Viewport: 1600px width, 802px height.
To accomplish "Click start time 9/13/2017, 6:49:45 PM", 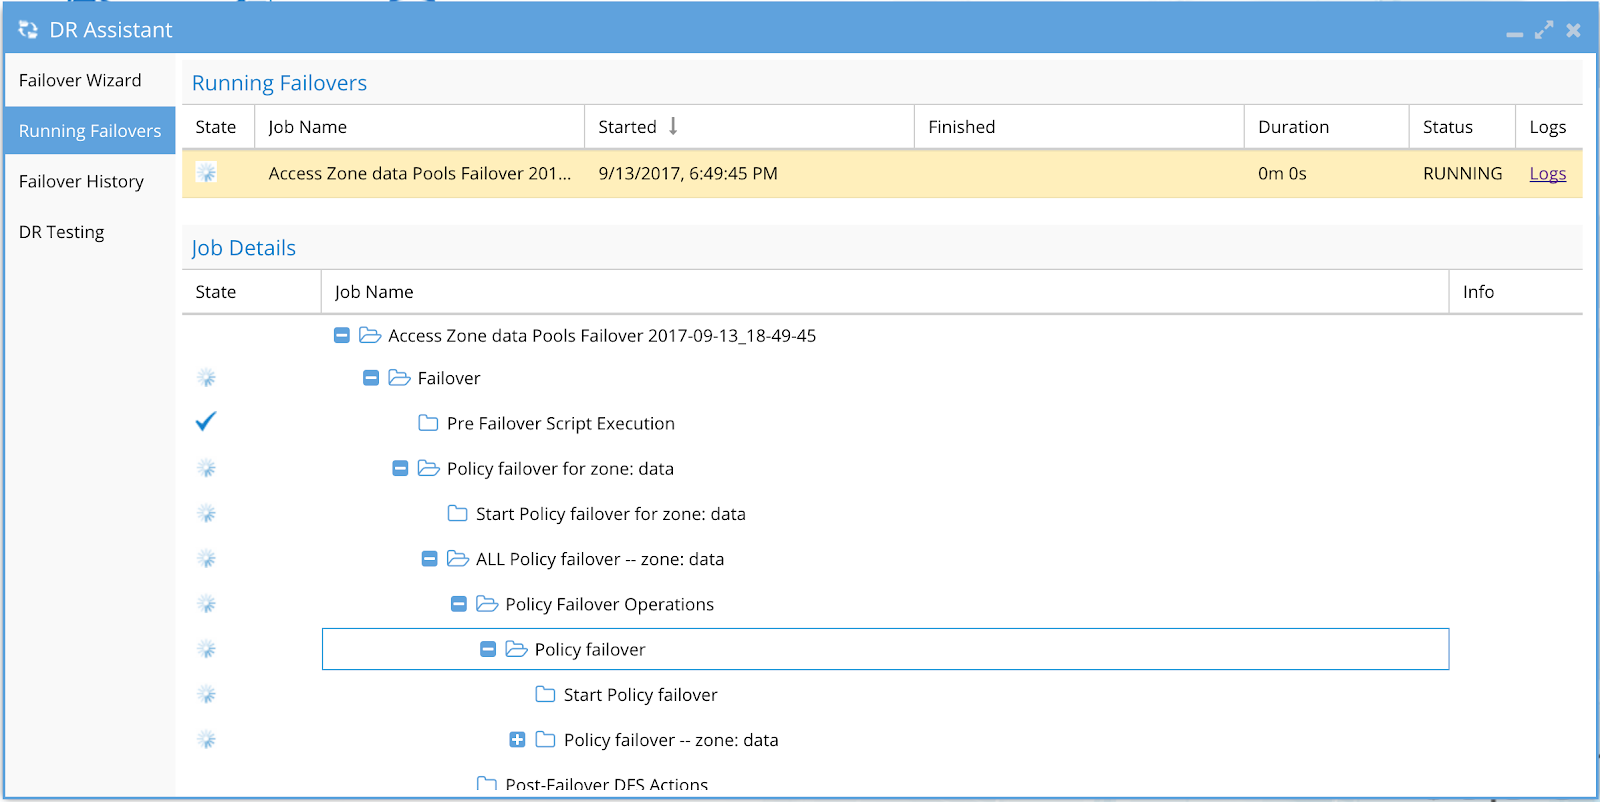I will point(688,173).
